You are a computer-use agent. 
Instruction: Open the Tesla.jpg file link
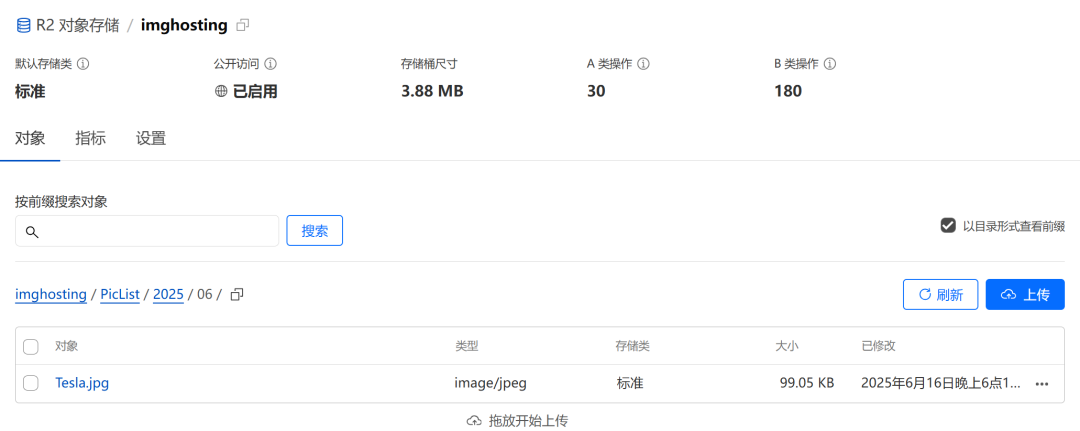(82, 383)
